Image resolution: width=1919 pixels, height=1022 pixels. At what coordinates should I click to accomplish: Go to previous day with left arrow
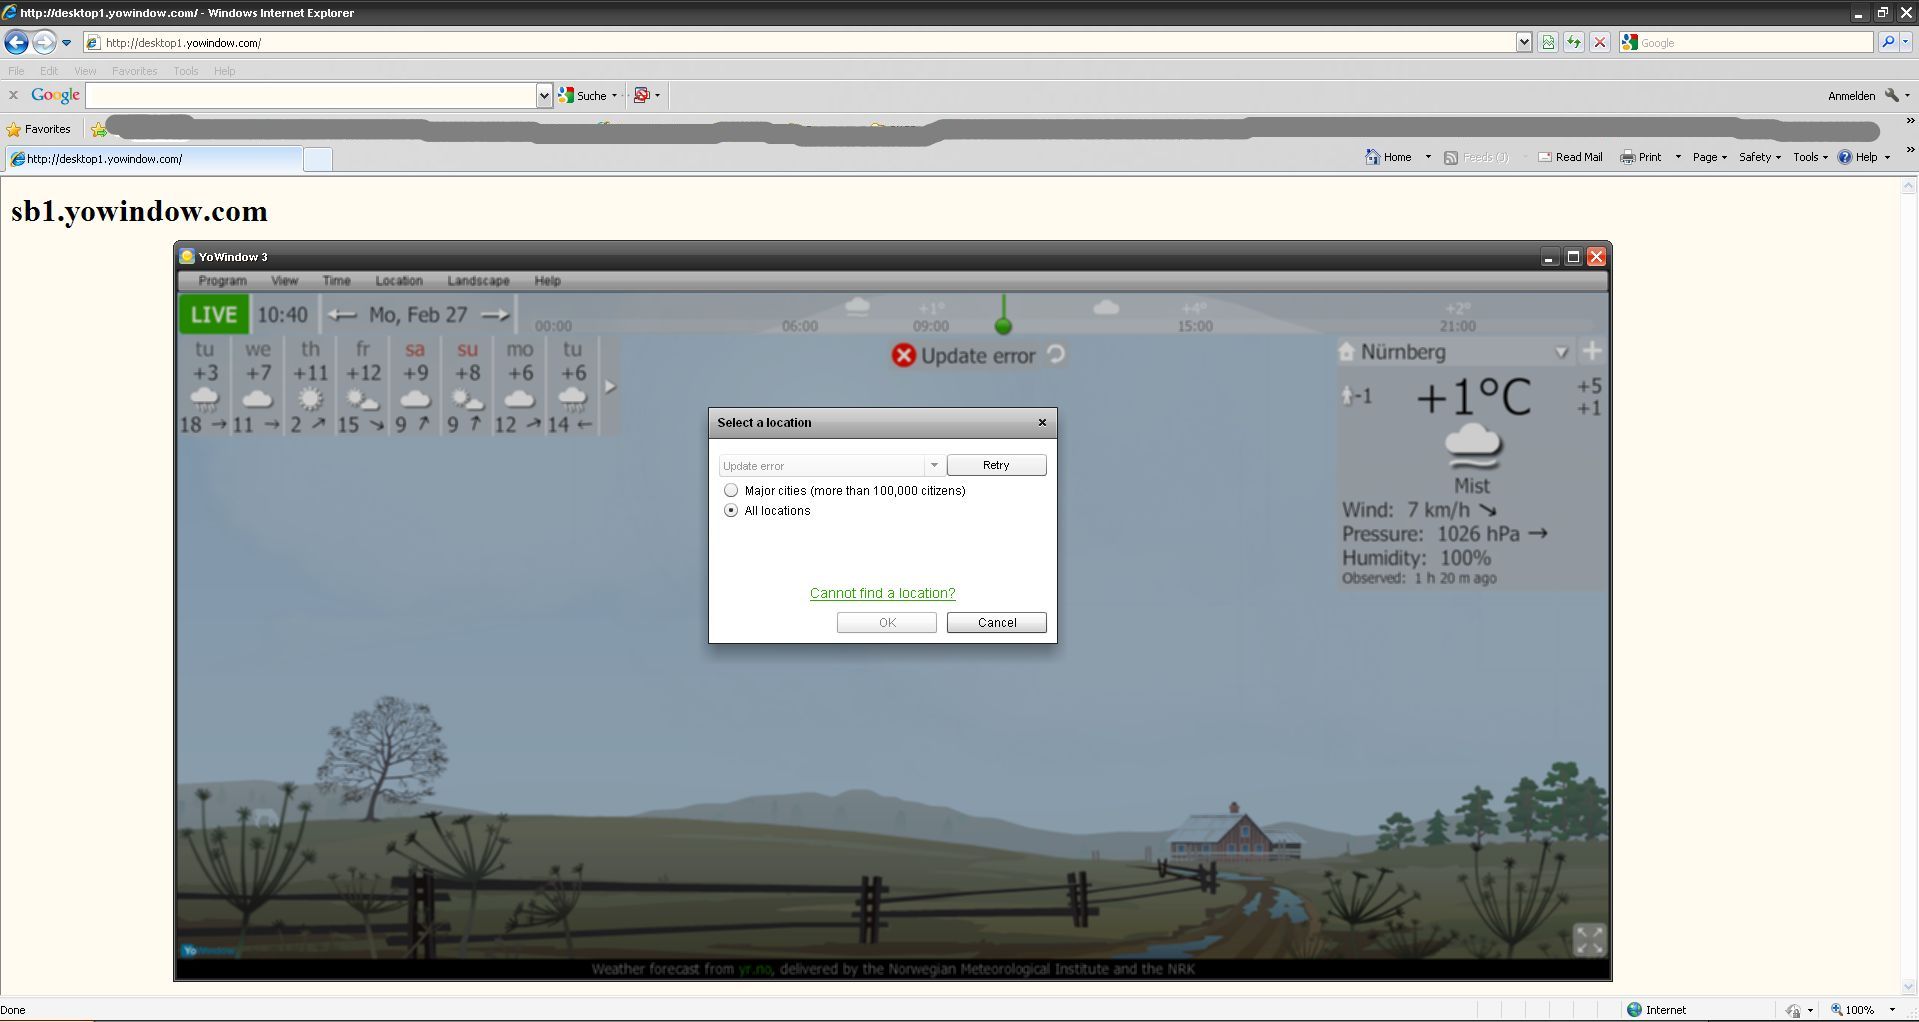point(342,315)
